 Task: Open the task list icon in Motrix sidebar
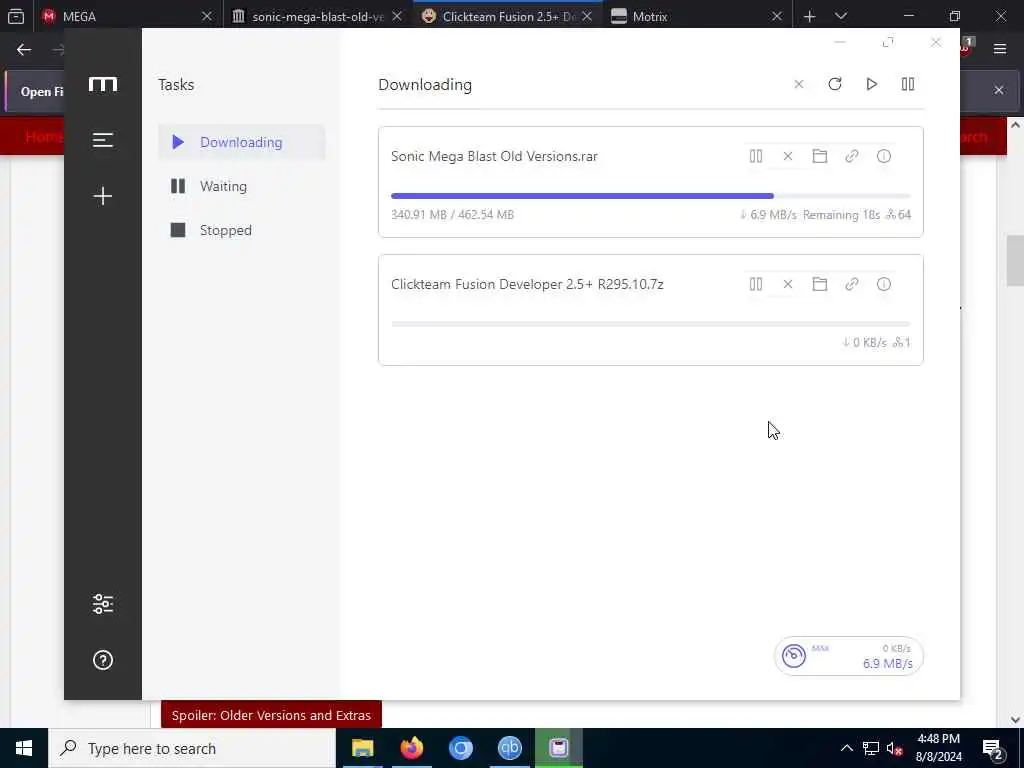103,140
